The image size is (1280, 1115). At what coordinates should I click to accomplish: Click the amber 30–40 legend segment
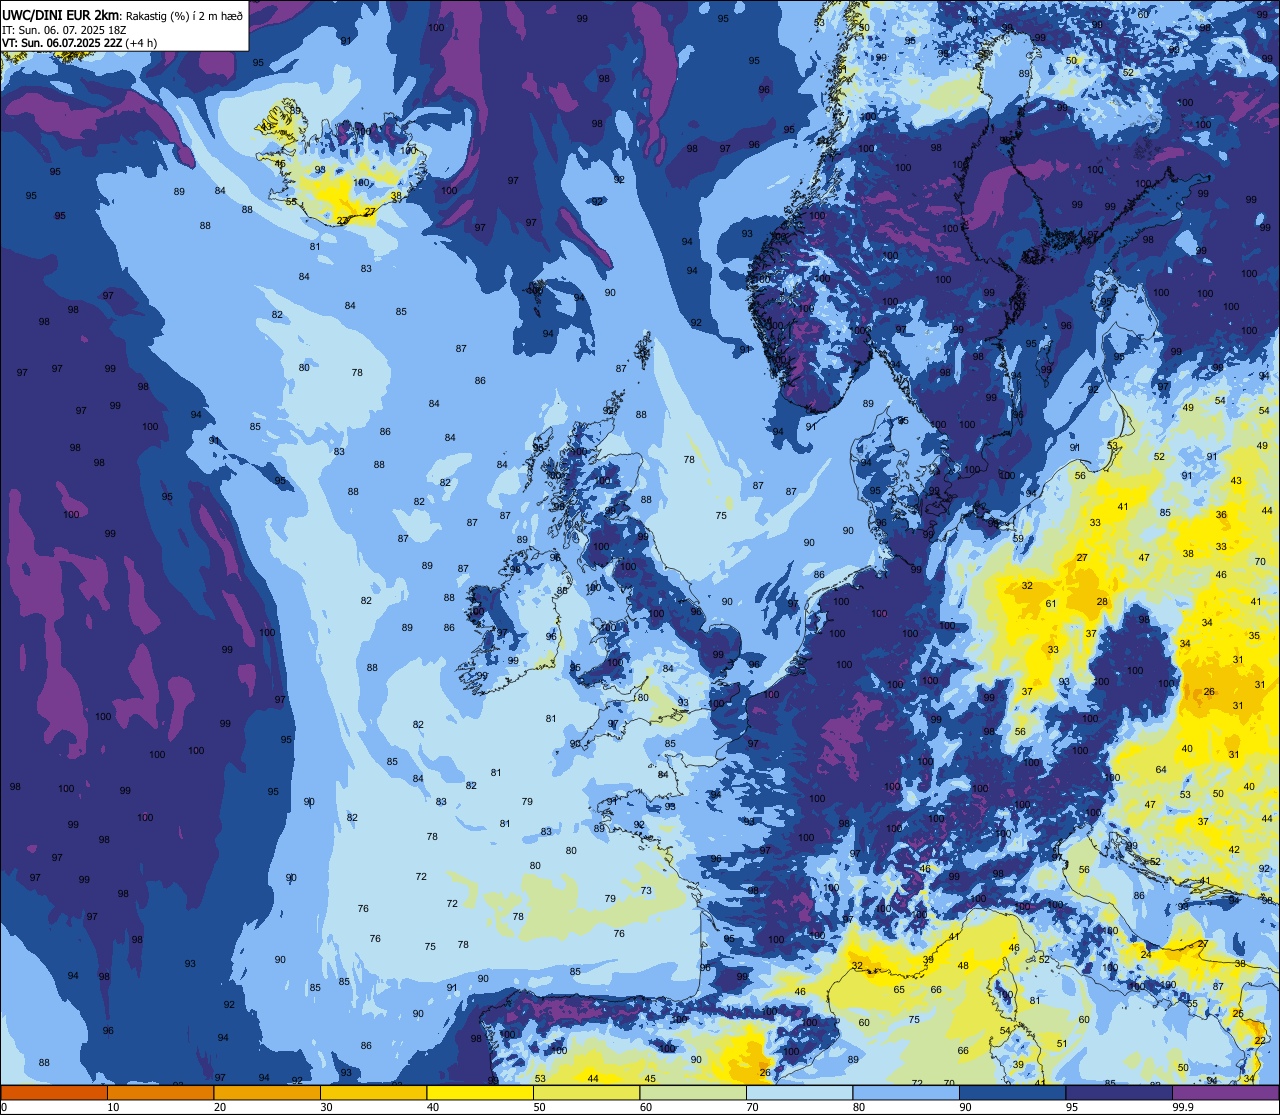(373, 1093)
